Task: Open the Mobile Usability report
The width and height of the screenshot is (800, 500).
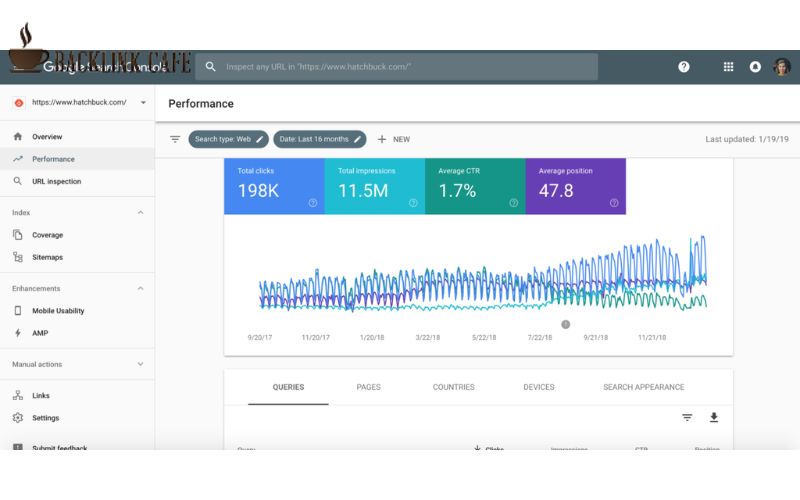Action: [78, 311]
